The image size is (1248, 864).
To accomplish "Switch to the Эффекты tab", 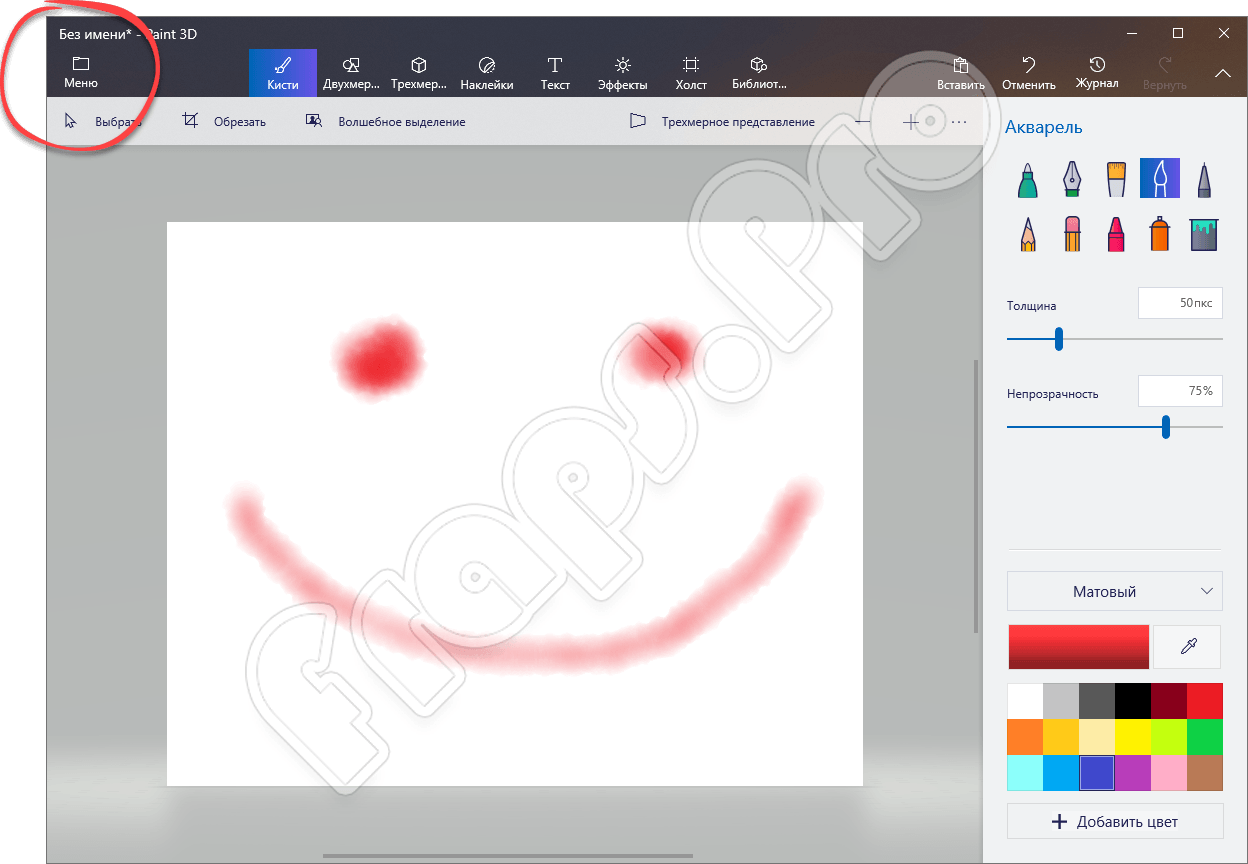I will pyautogui.click(x=622, y=73).
